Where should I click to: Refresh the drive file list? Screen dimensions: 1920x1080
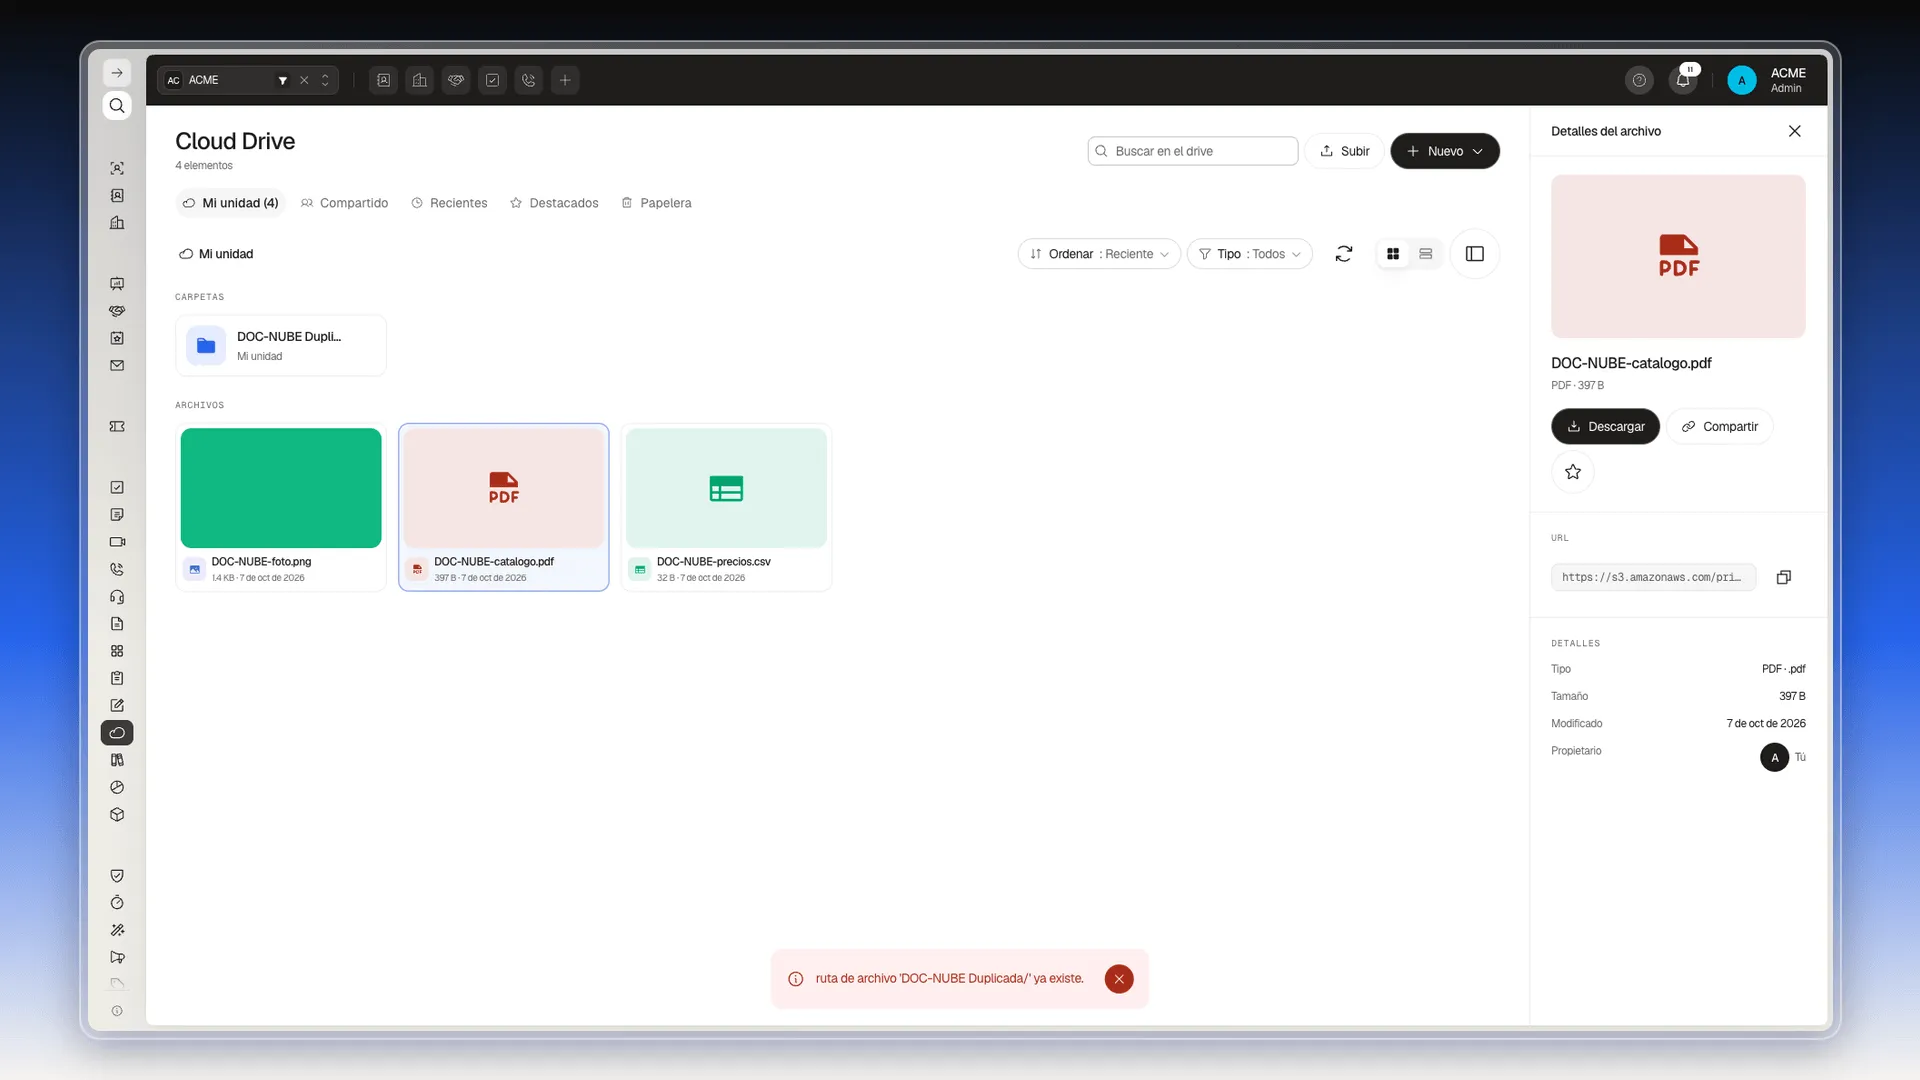[1344, 254]
